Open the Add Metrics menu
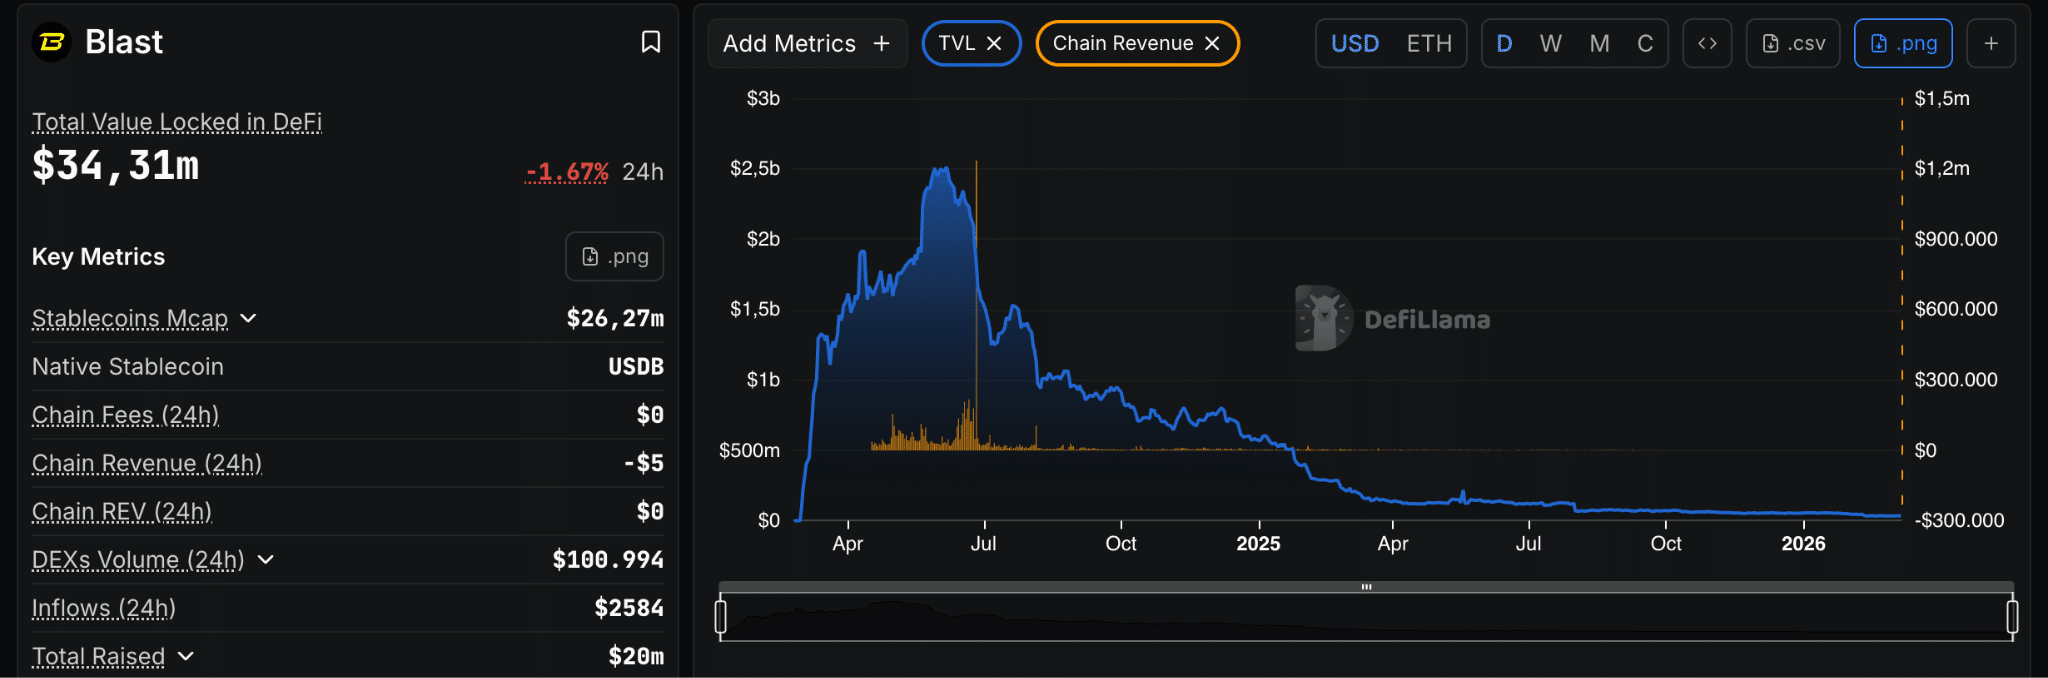Screen dimensions: 2048x678 tap(807, 43)
